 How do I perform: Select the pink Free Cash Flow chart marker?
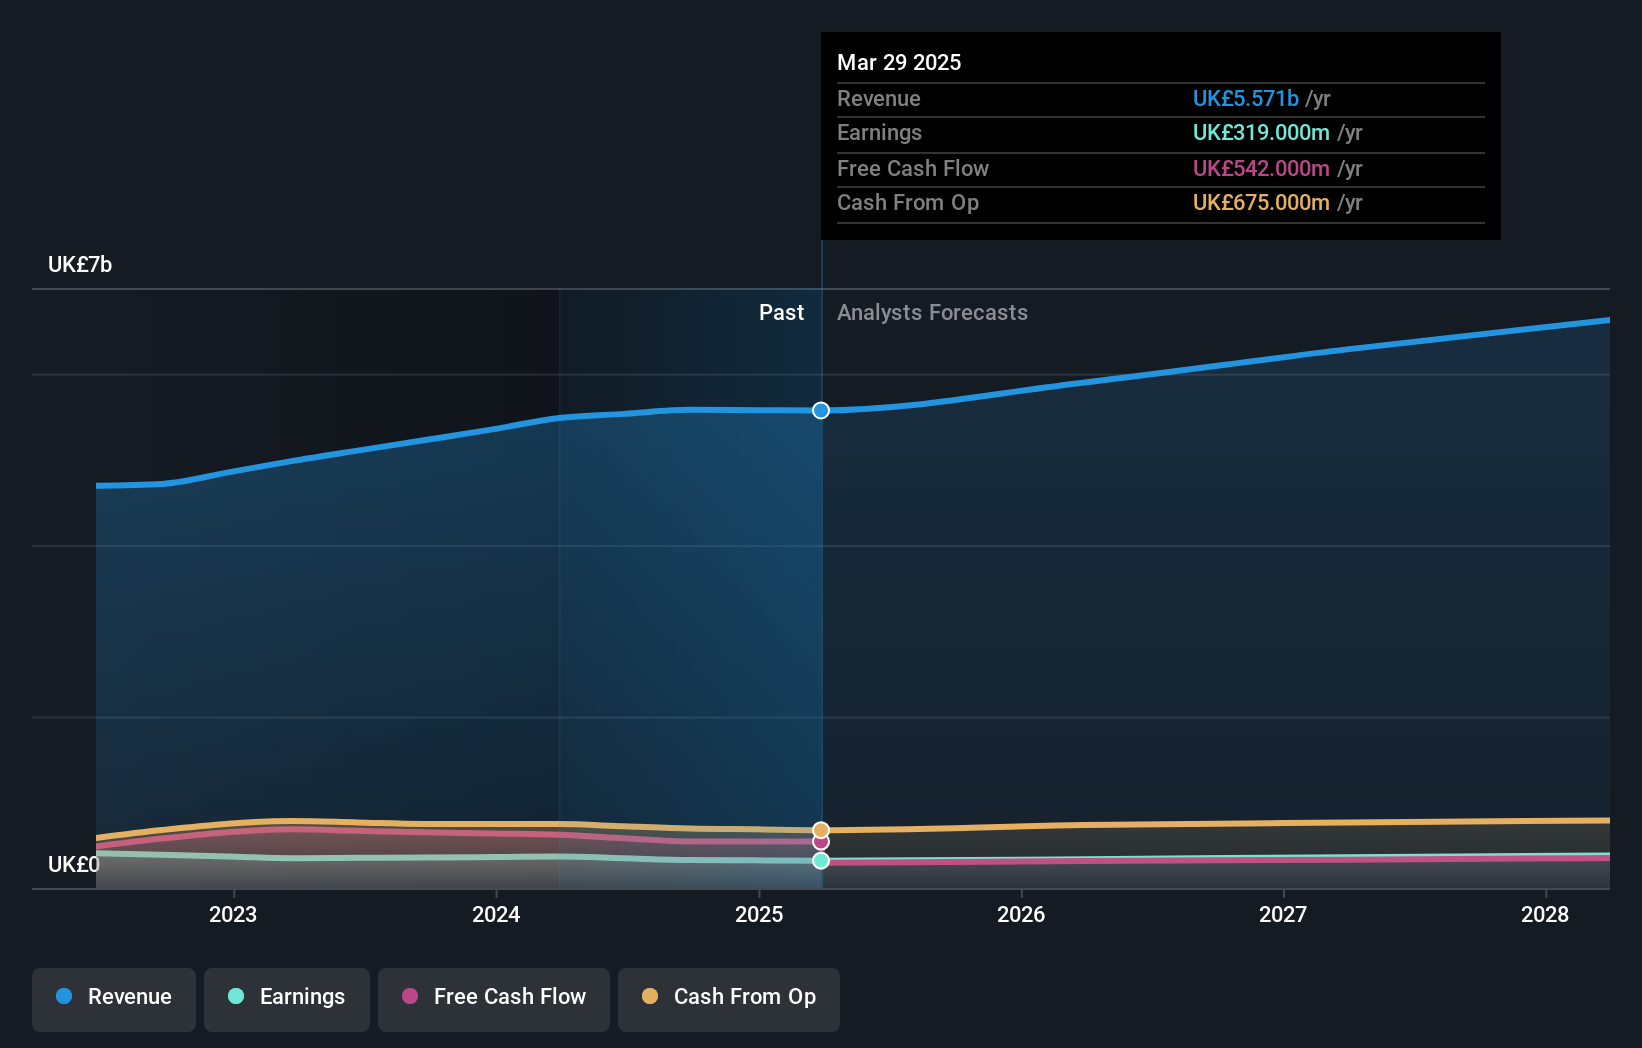pyautogui.click(x=820, y=842)
